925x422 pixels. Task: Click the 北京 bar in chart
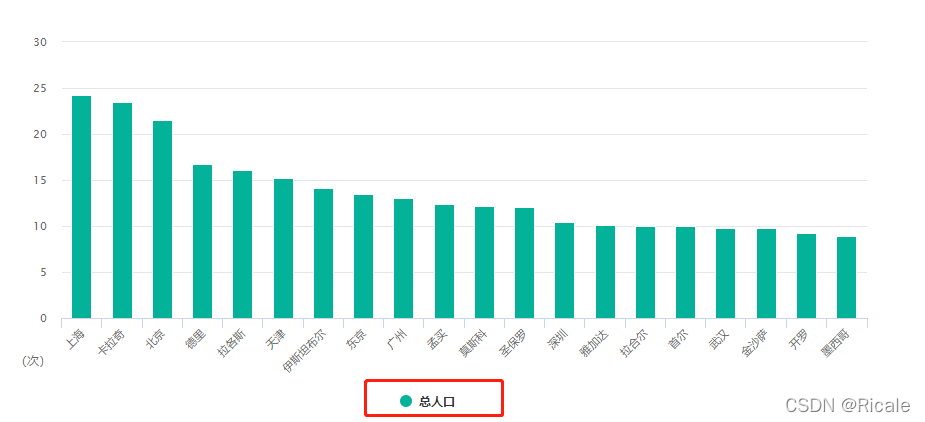click(x=162, y=220)
